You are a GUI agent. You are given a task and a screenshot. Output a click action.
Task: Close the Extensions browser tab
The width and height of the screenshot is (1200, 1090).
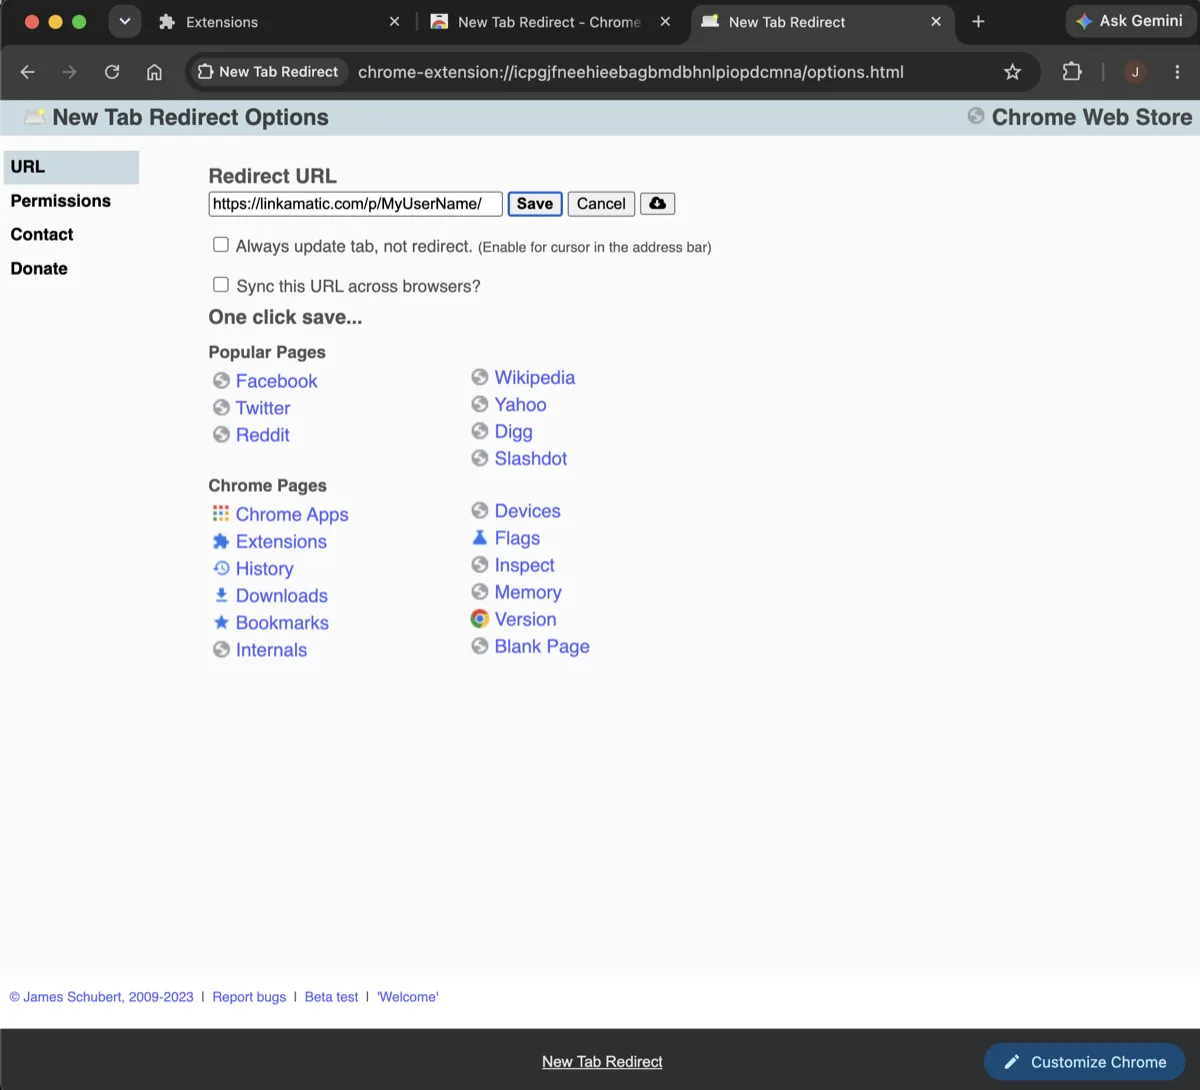[x=394, y=22]
